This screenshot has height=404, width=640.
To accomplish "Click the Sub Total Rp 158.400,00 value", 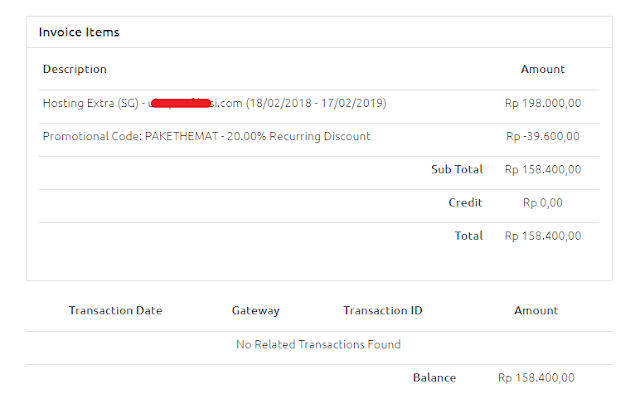I will pyautogui.click(x=542, y=170).
